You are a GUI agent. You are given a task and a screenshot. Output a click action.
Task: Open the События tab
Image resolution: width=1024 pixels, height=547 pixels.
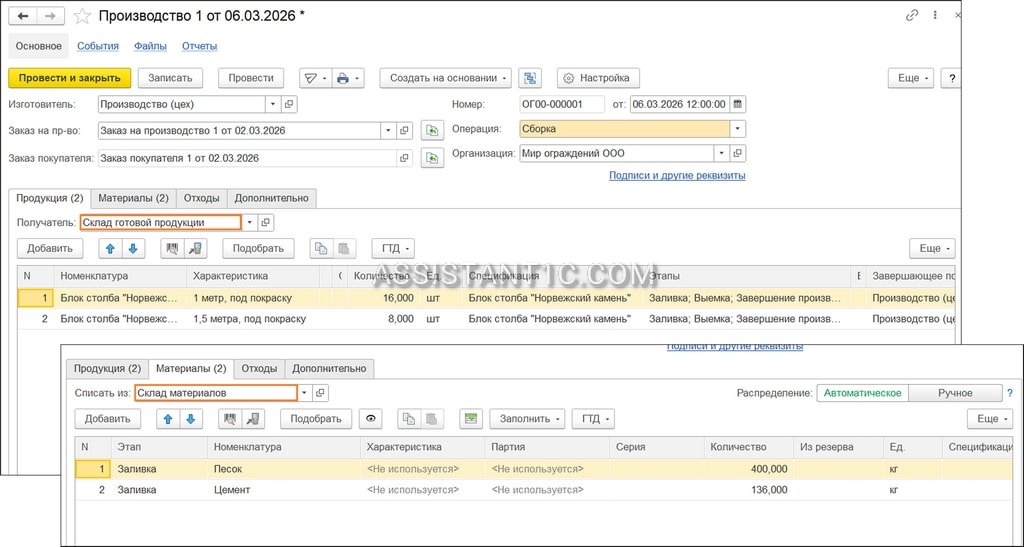pos(98,46)
